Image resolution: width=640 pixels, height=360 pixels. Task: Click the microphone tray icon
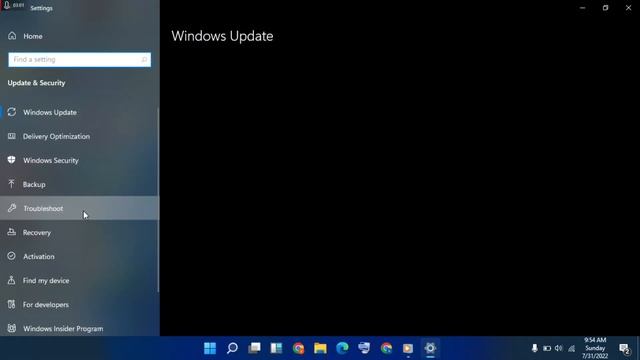[x=534, y=348]
